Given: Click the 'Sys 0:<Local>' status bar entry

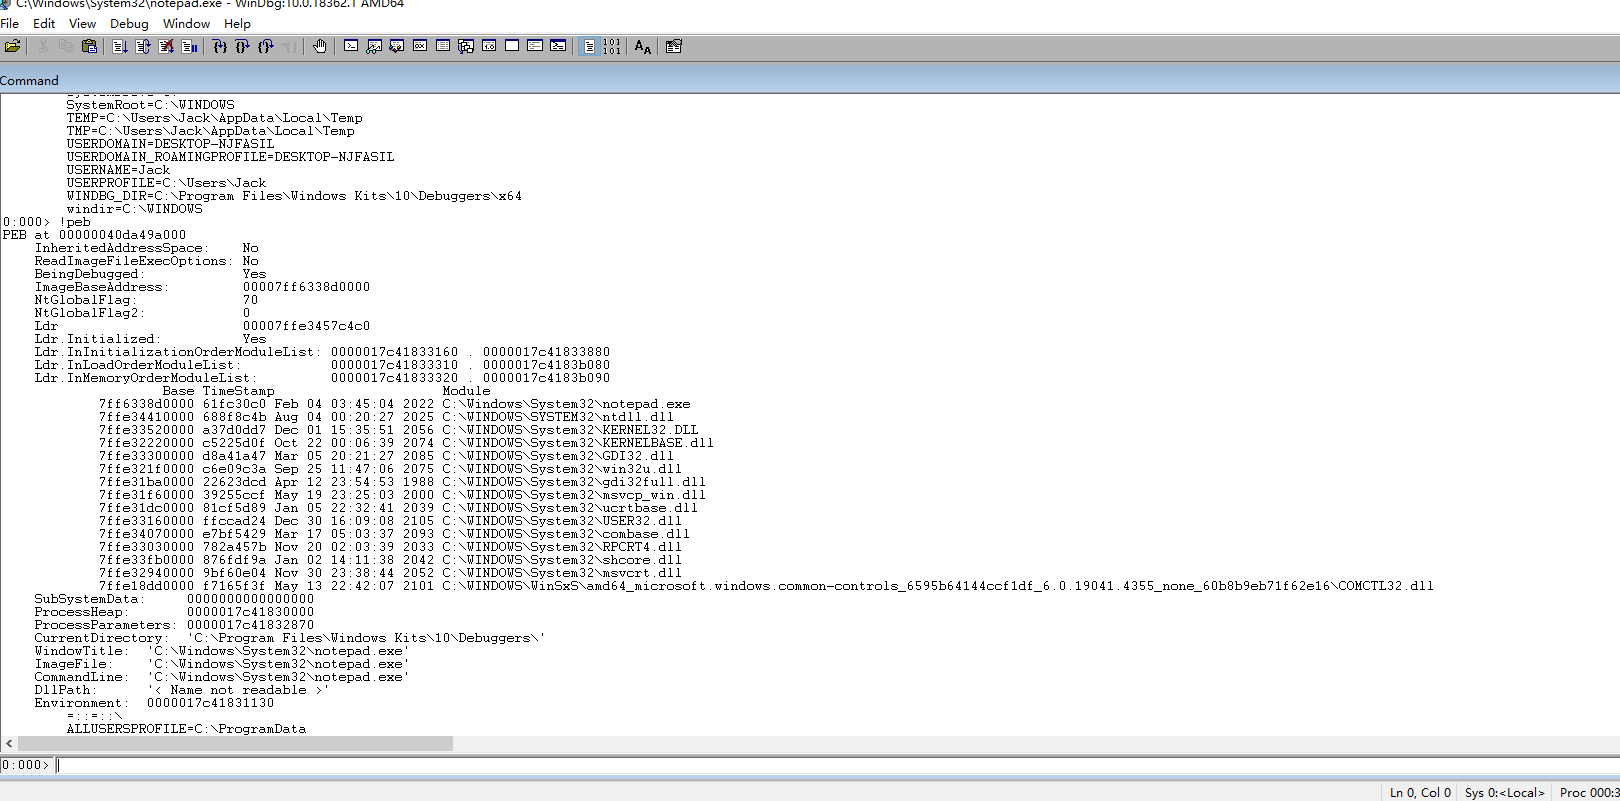Looking at the screenshot, I should [x=1504, y=792].
